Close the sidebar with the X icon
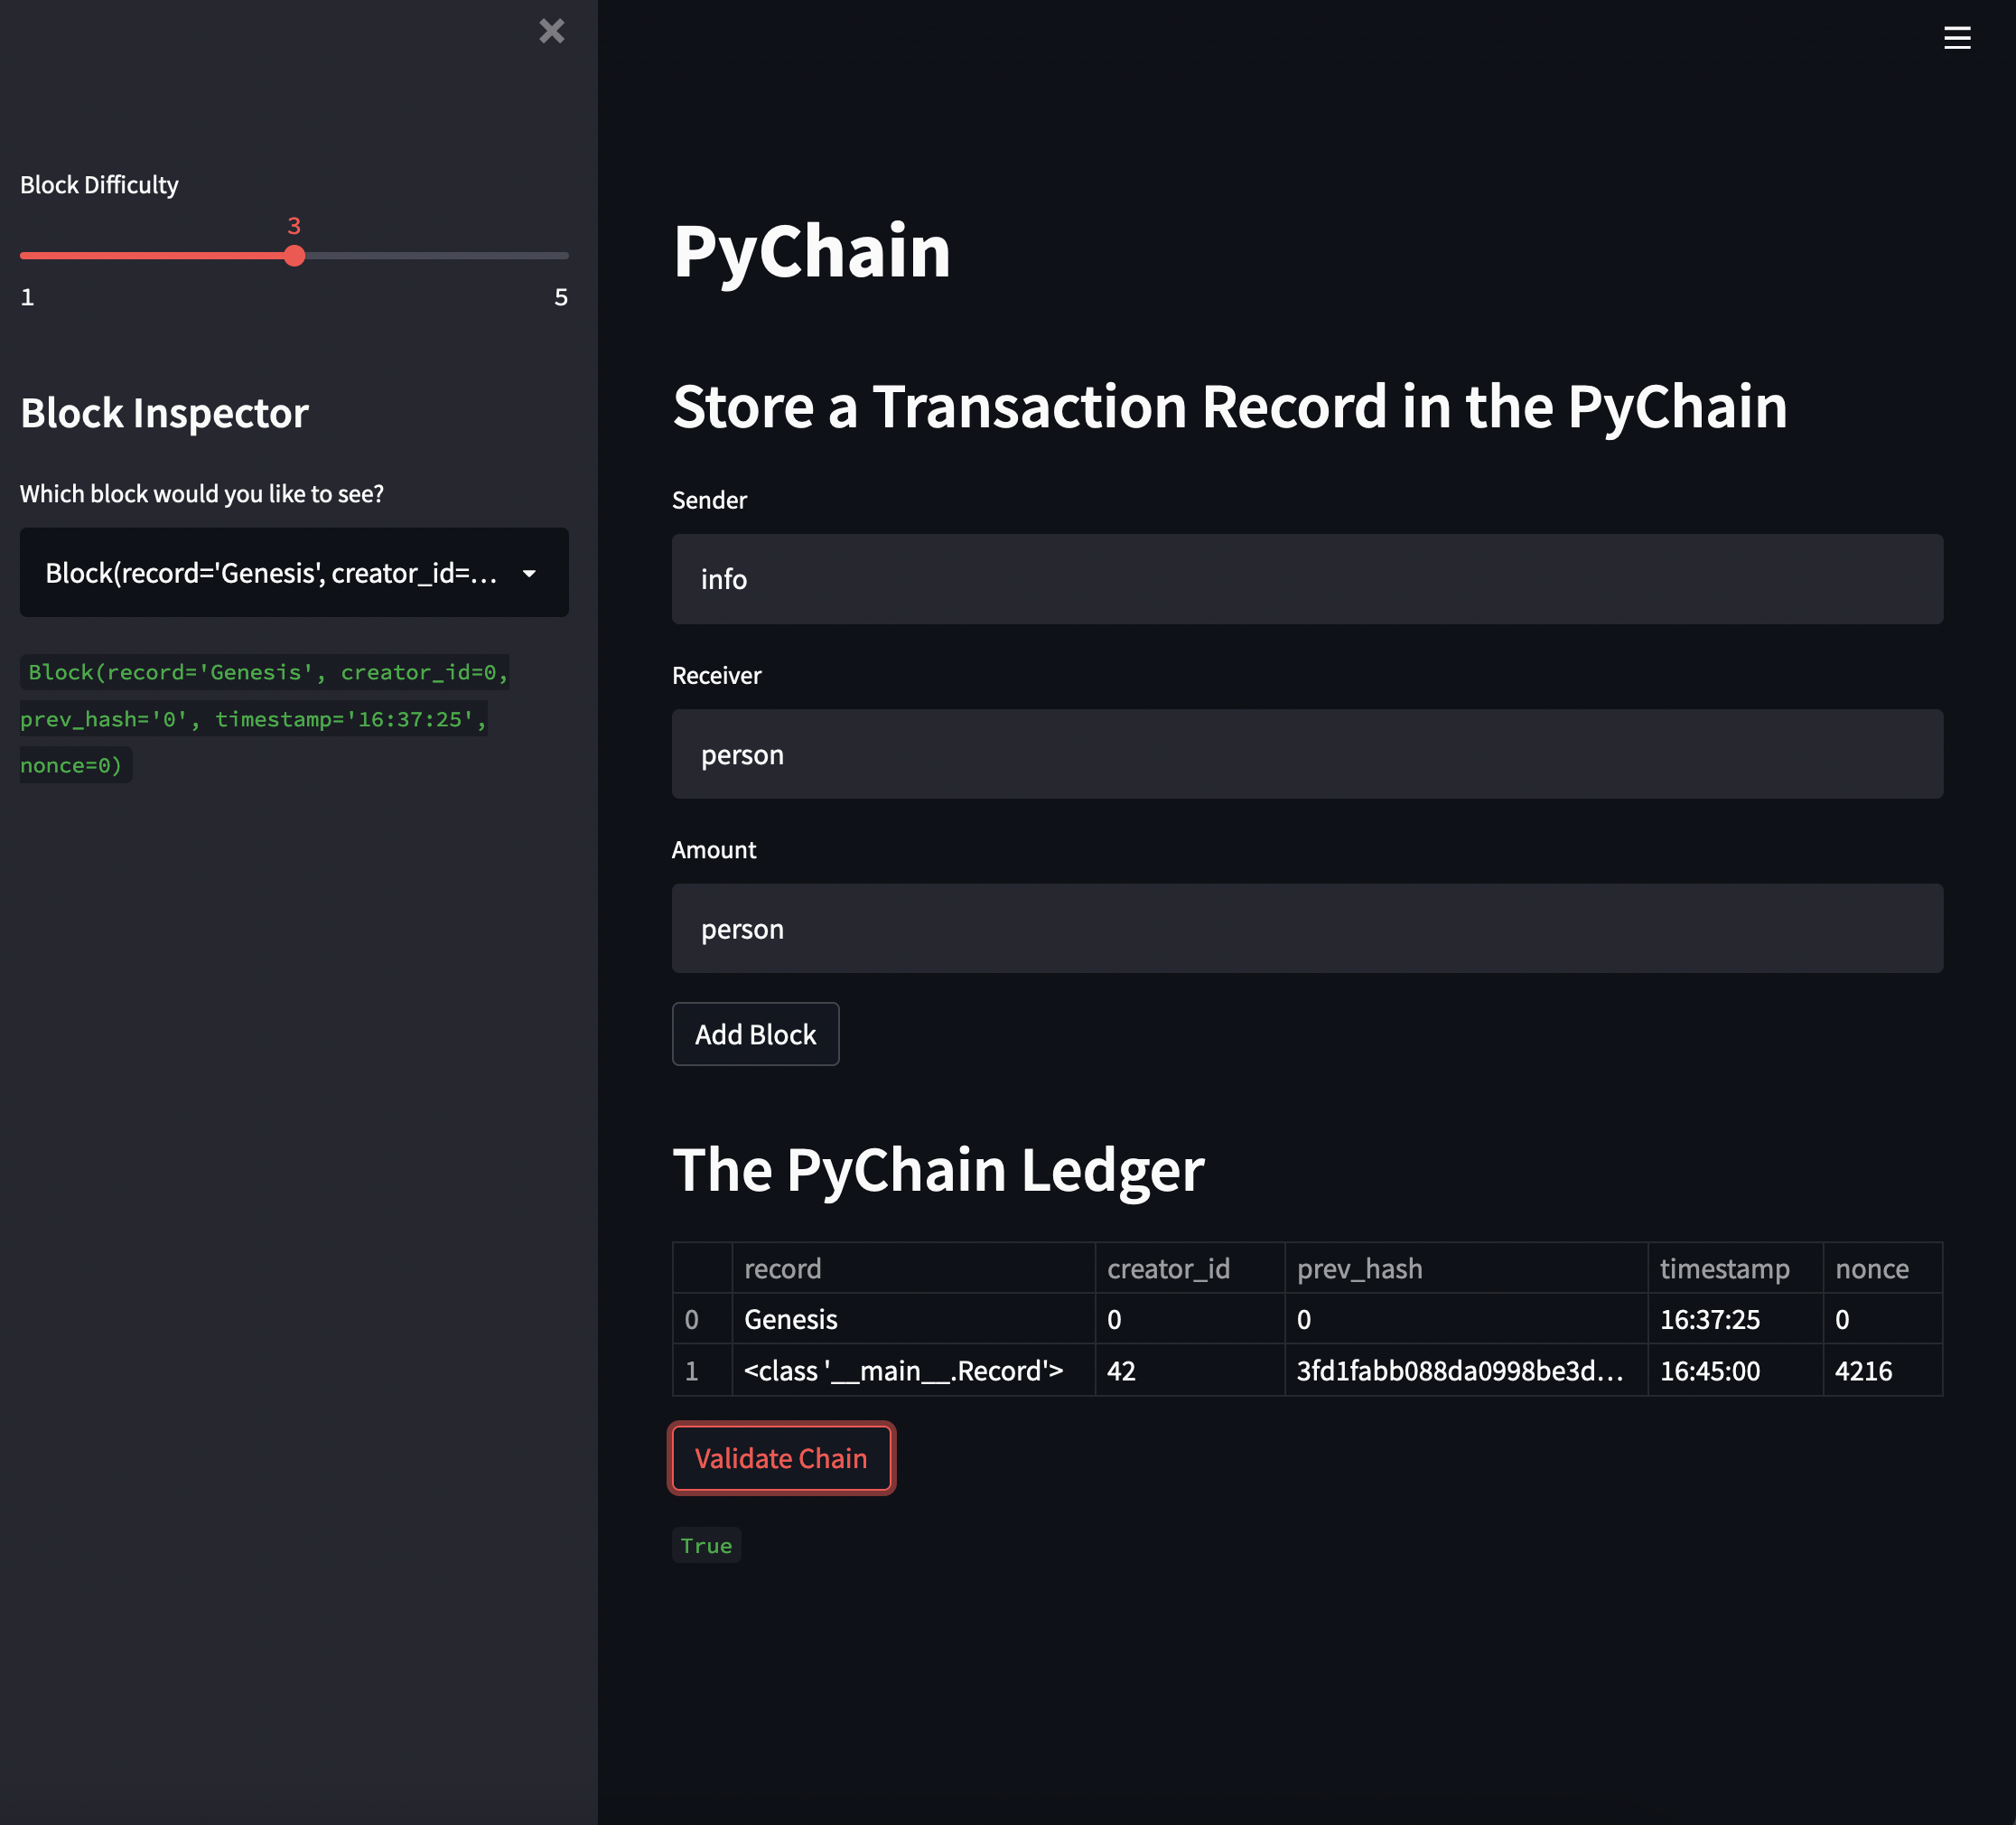 [551, 31]
